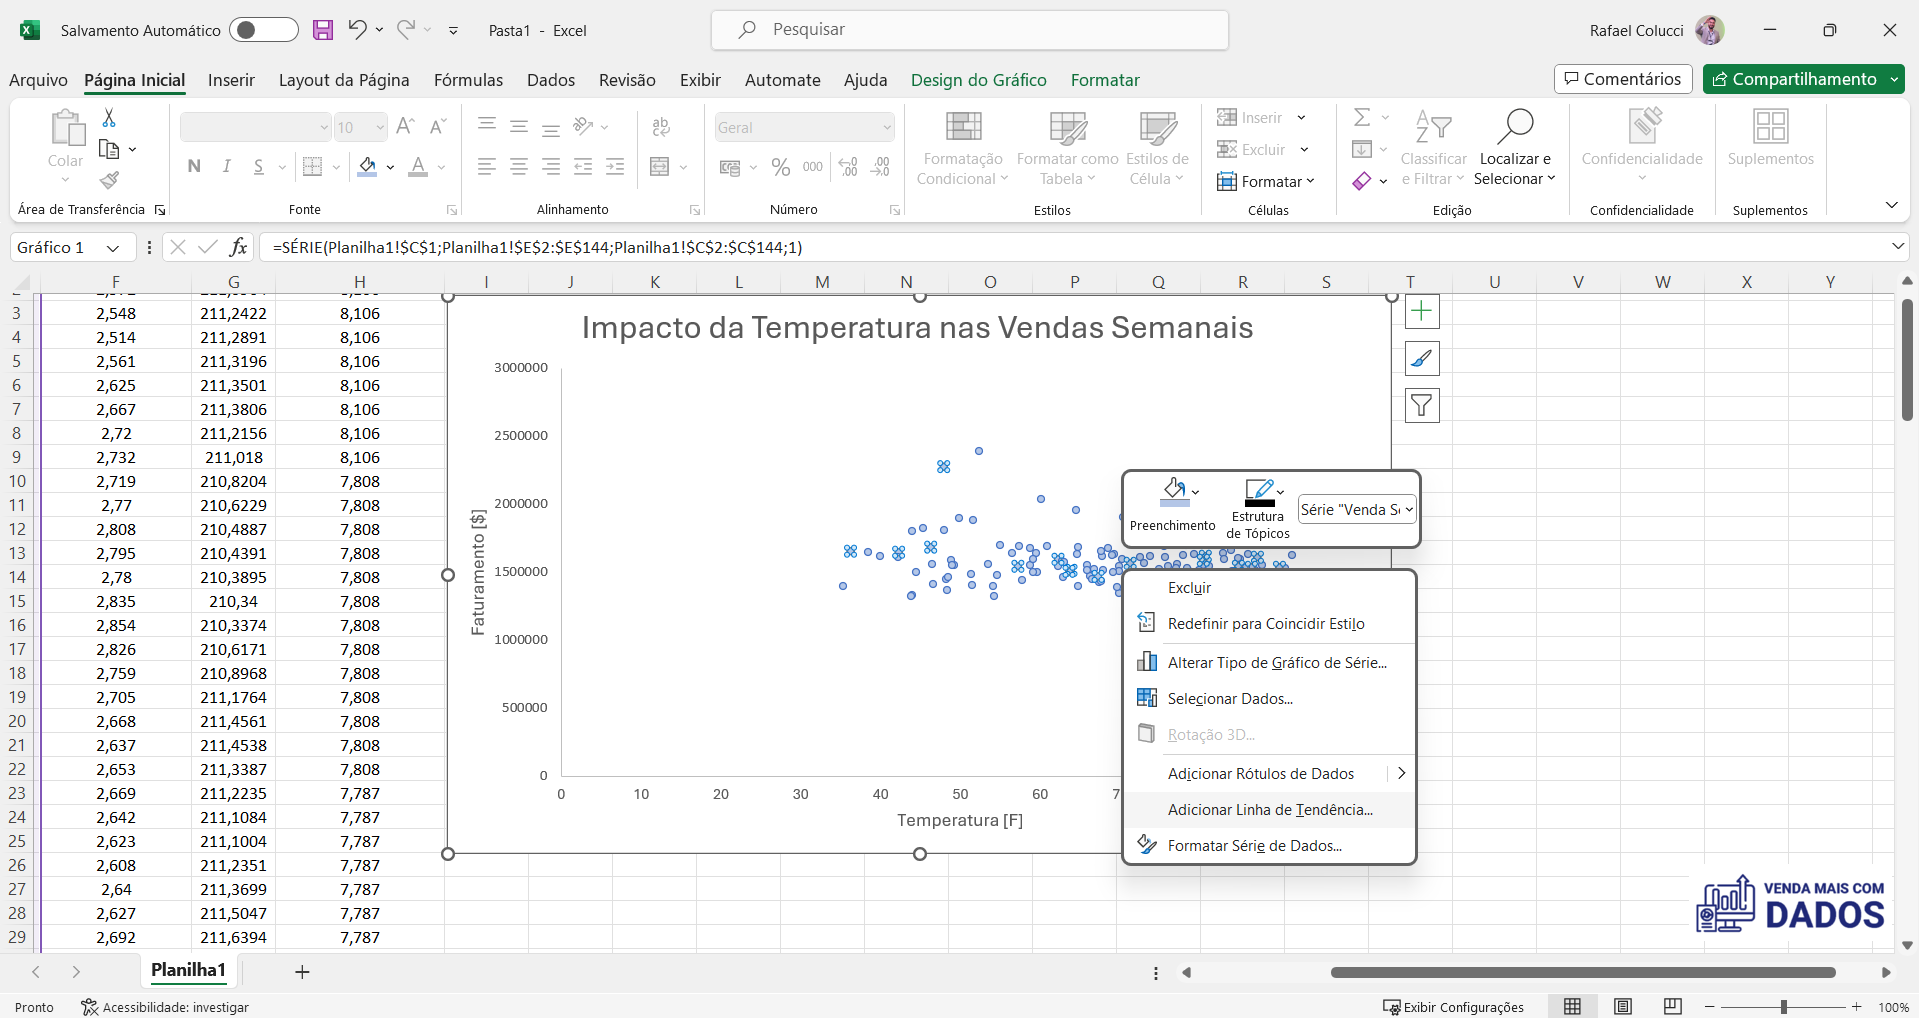Click the AutoSoma sigma icon
Viewport: 1919px width, 1018px height.
pyautogui.click(x=1364, y=116)
